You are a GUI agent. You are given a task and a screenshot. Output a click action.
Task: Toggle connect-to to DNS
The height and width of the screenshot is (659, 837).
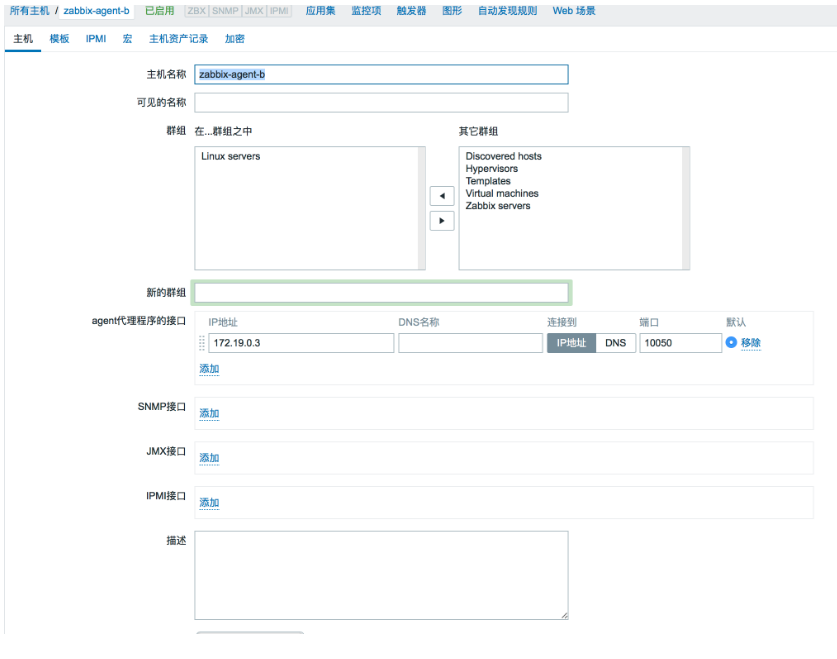pyautogui.click(x=615, y=343)
